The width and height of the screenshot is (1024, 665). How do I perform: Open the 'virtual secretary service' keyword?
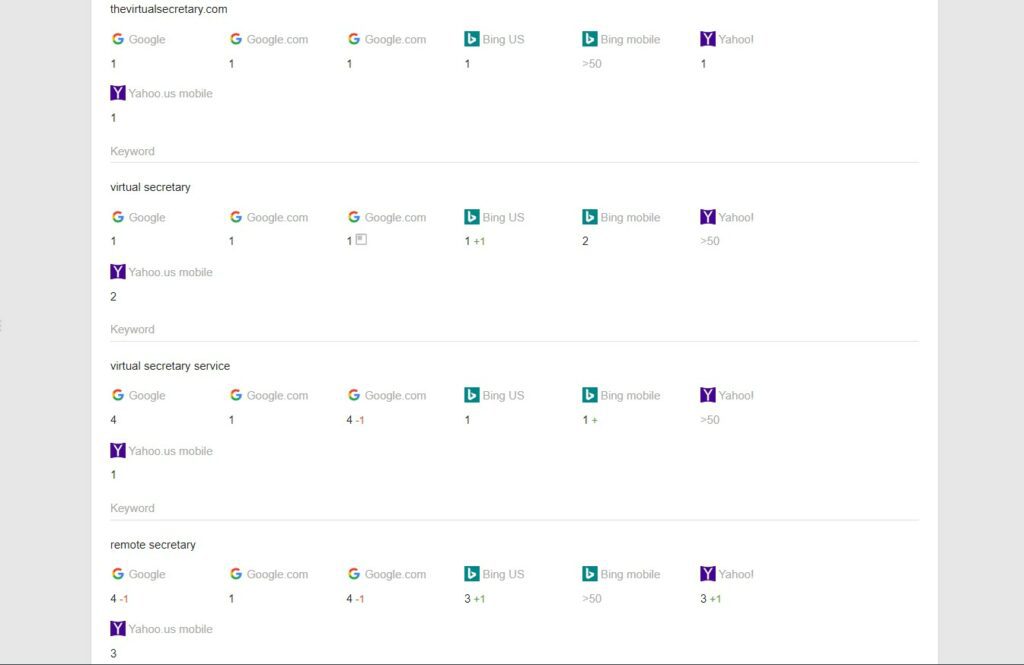(x=170, y=366)
